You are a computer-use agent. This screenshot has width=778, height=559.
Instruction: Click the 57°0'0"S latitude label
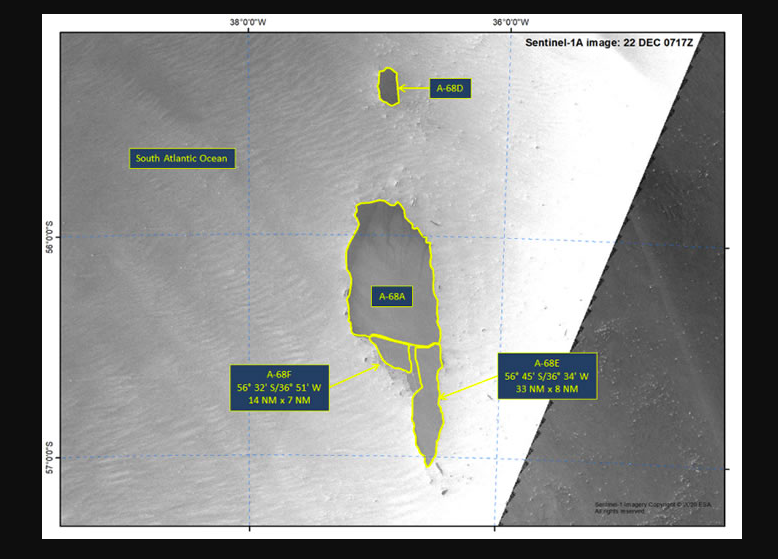50,458
